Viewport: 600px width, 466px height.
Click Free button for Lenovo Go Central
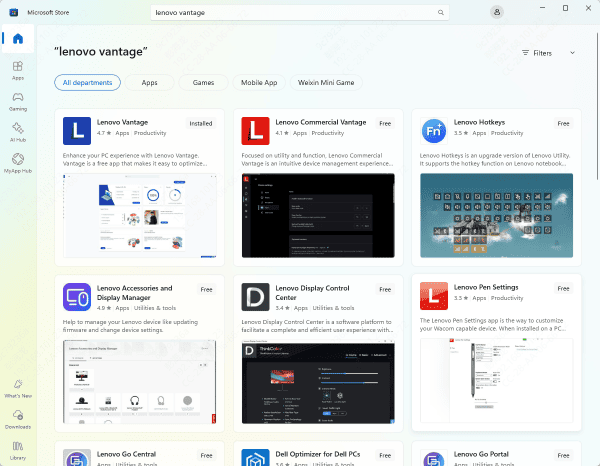206,455
